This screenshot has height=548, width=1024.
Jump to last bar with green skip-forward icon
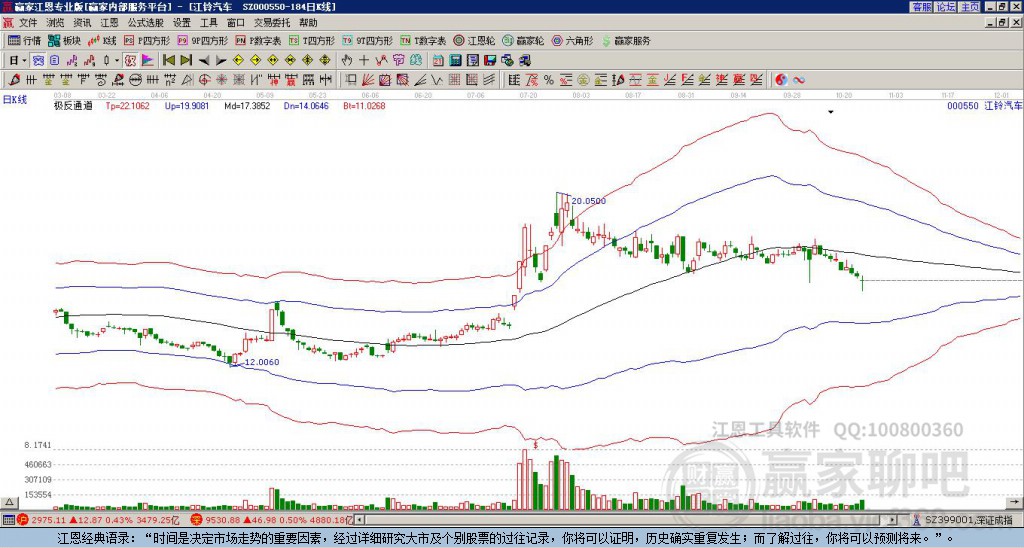186,61
